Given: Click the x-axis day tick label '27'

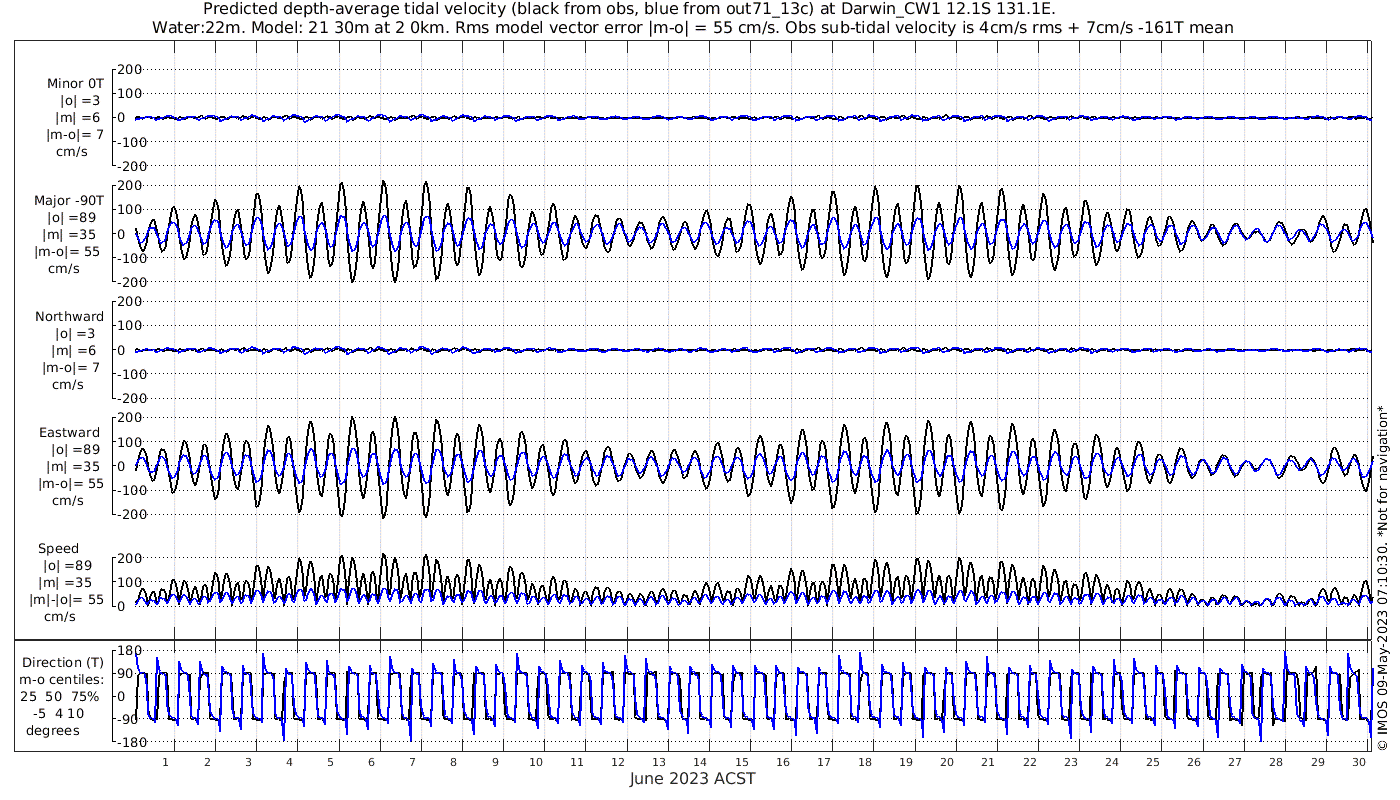Looking at the screenshot, I should pos(1235,762).
